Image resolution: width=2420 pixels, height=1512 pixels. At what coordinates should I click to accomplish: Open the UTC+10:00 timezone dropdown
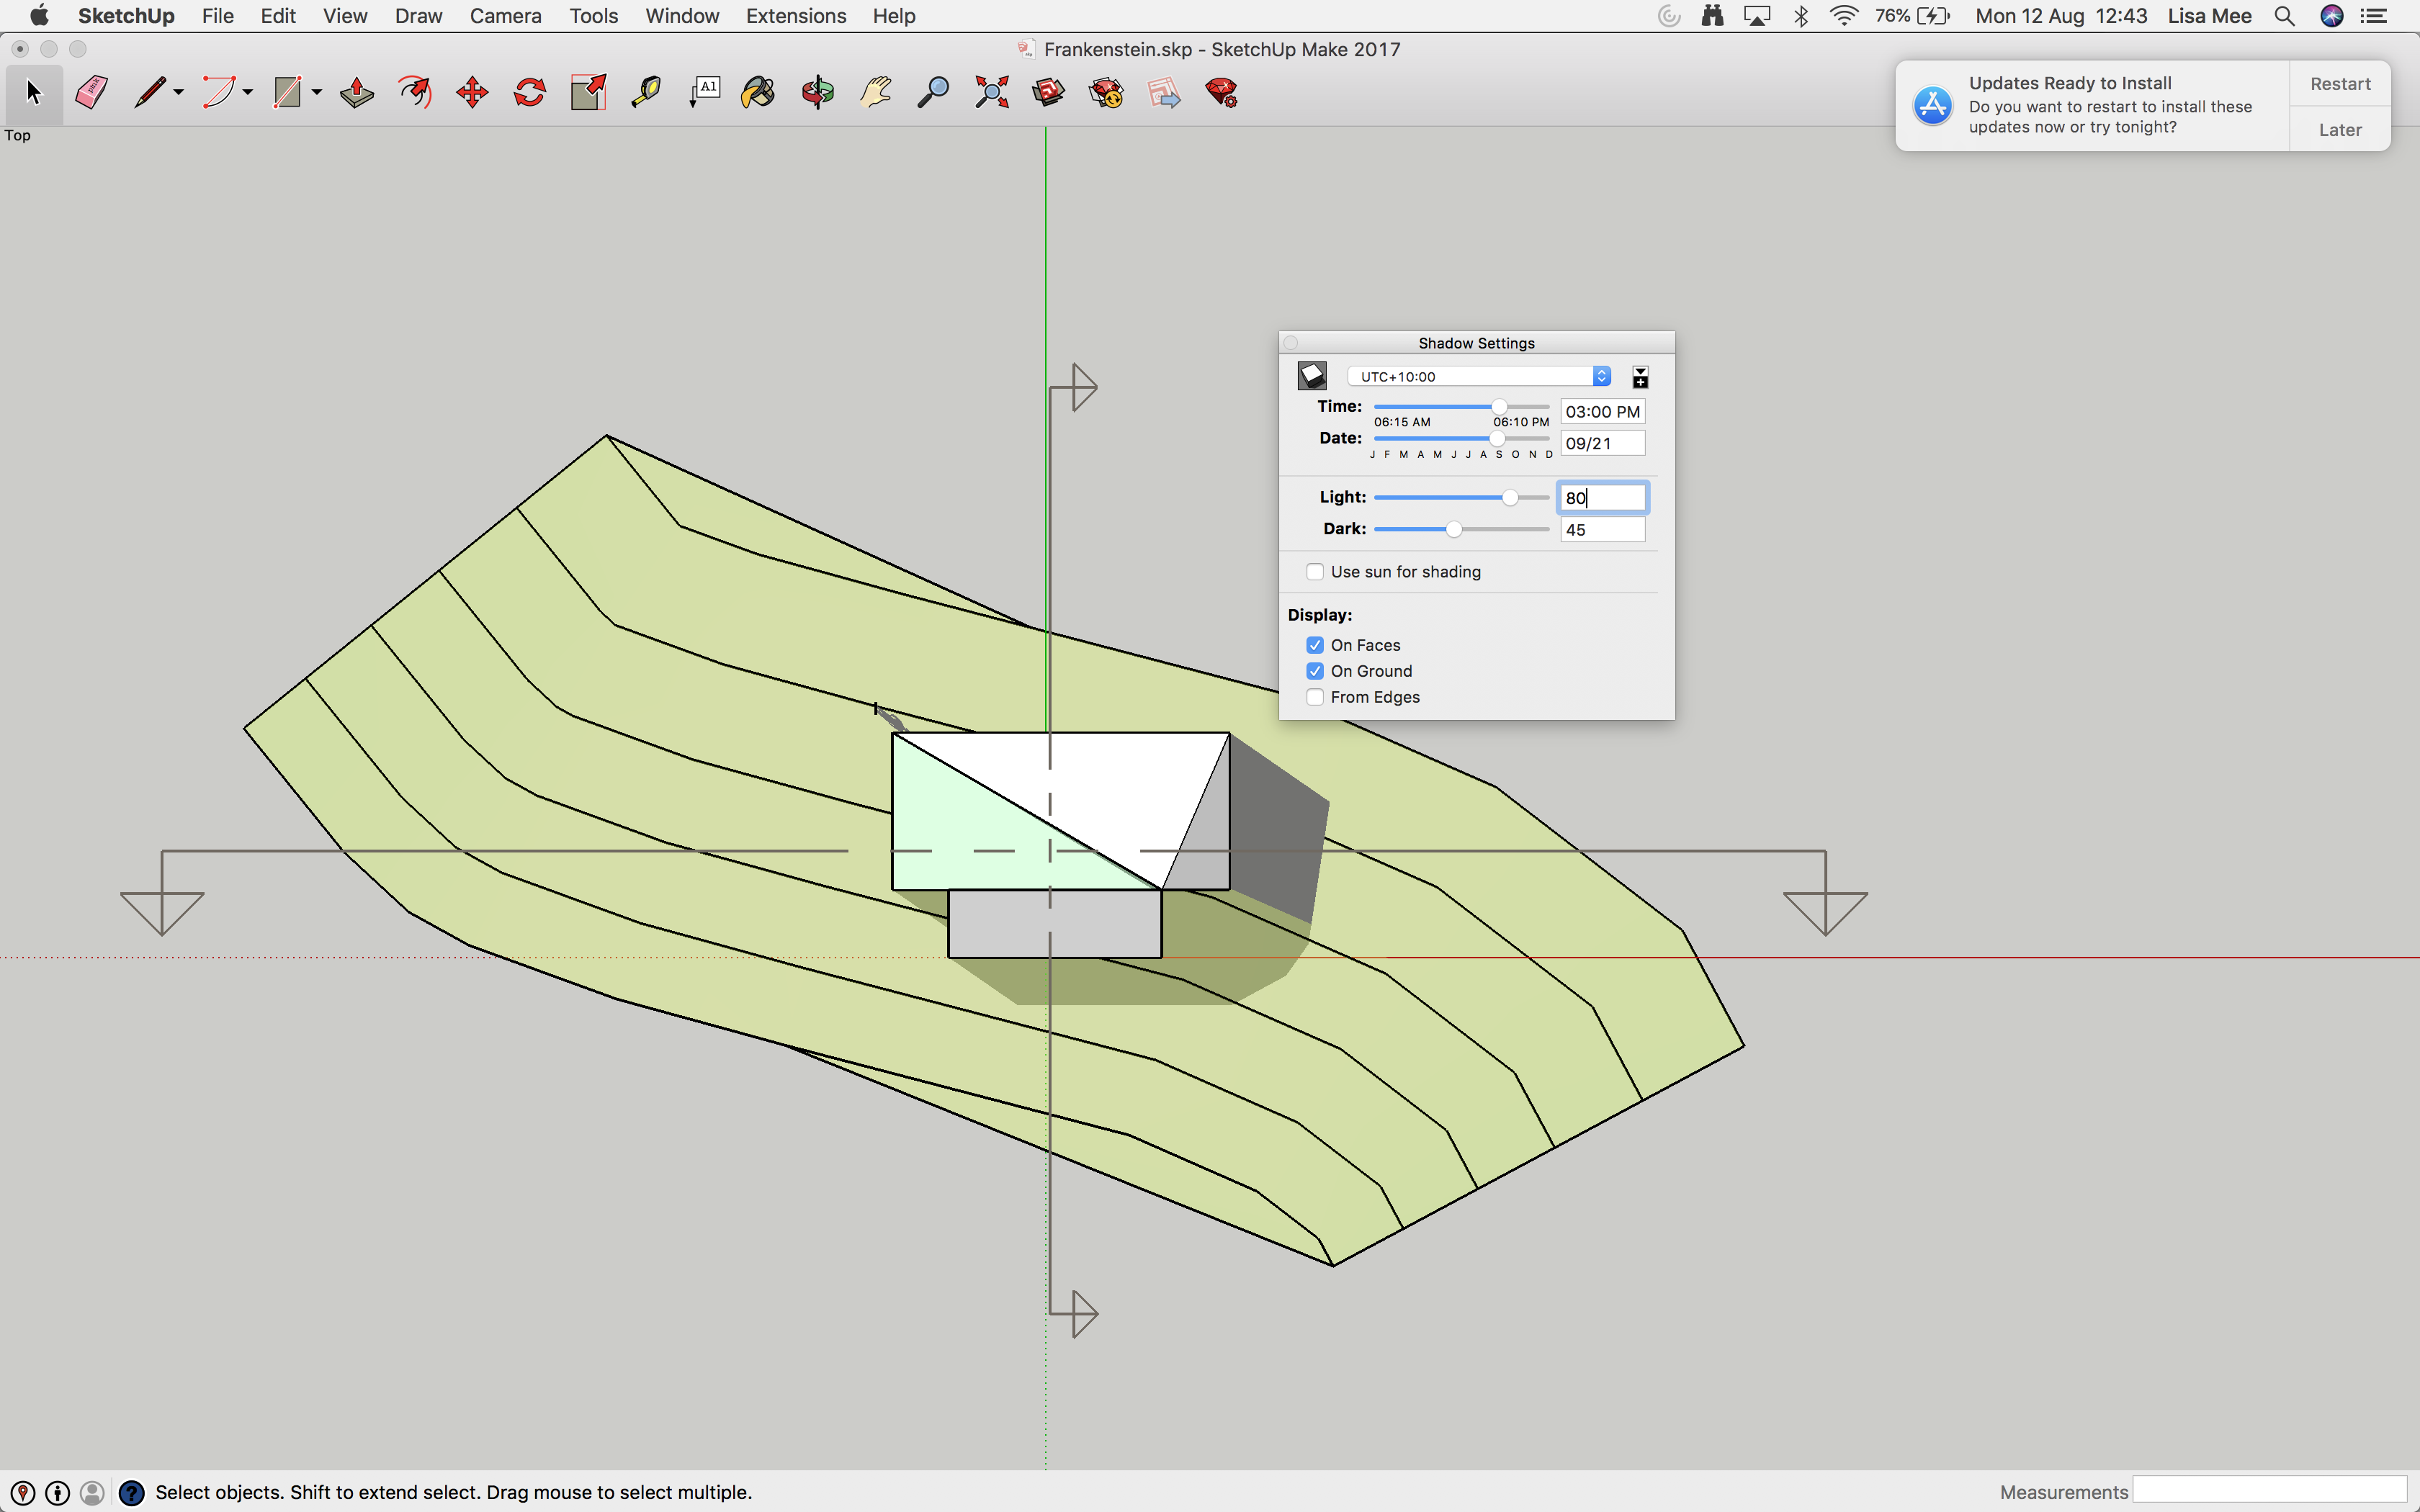click(x=1601, y=375)
